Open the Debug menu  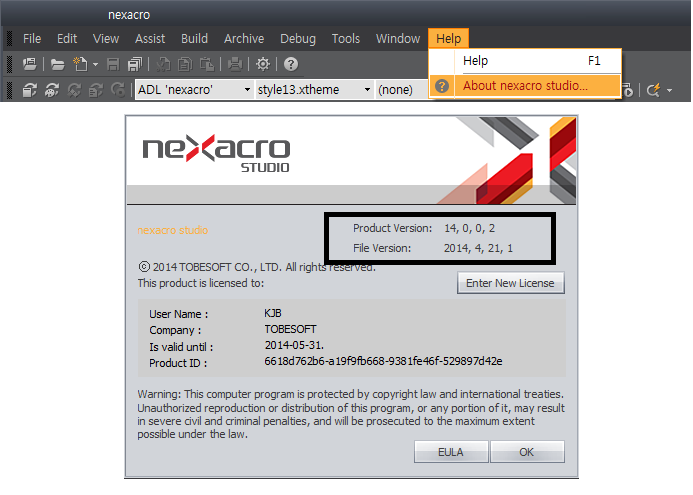point(297,39)
